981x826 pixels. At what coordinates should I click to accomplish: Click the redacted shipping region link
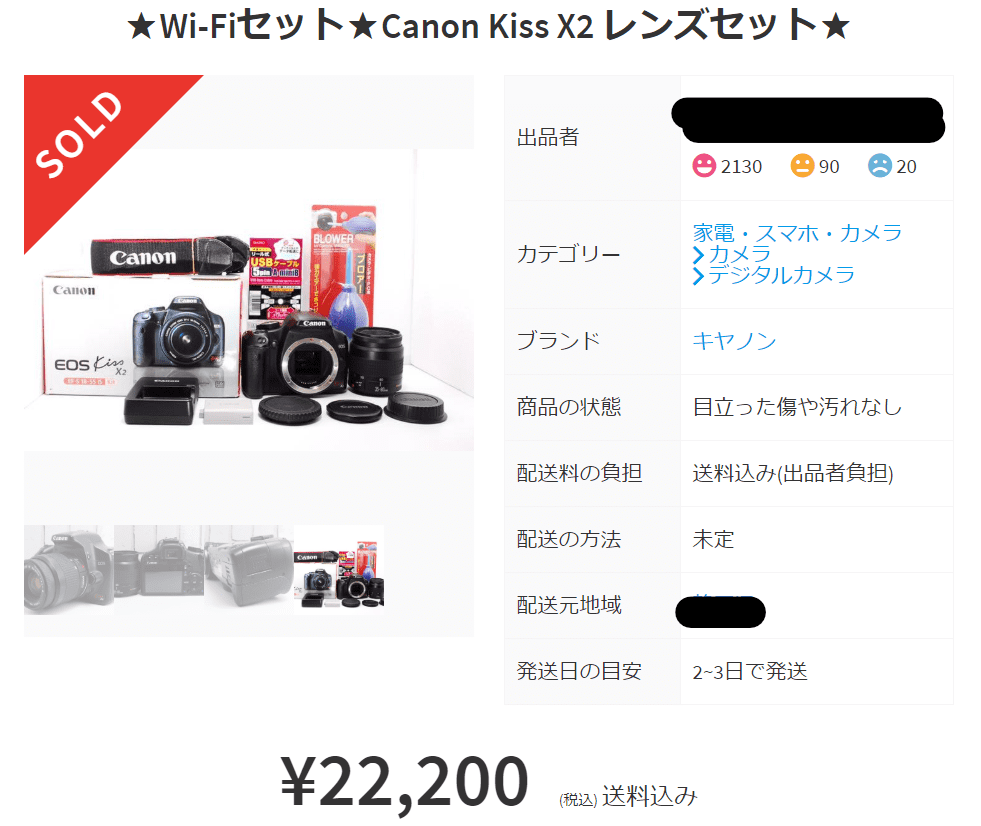[721, 611]
